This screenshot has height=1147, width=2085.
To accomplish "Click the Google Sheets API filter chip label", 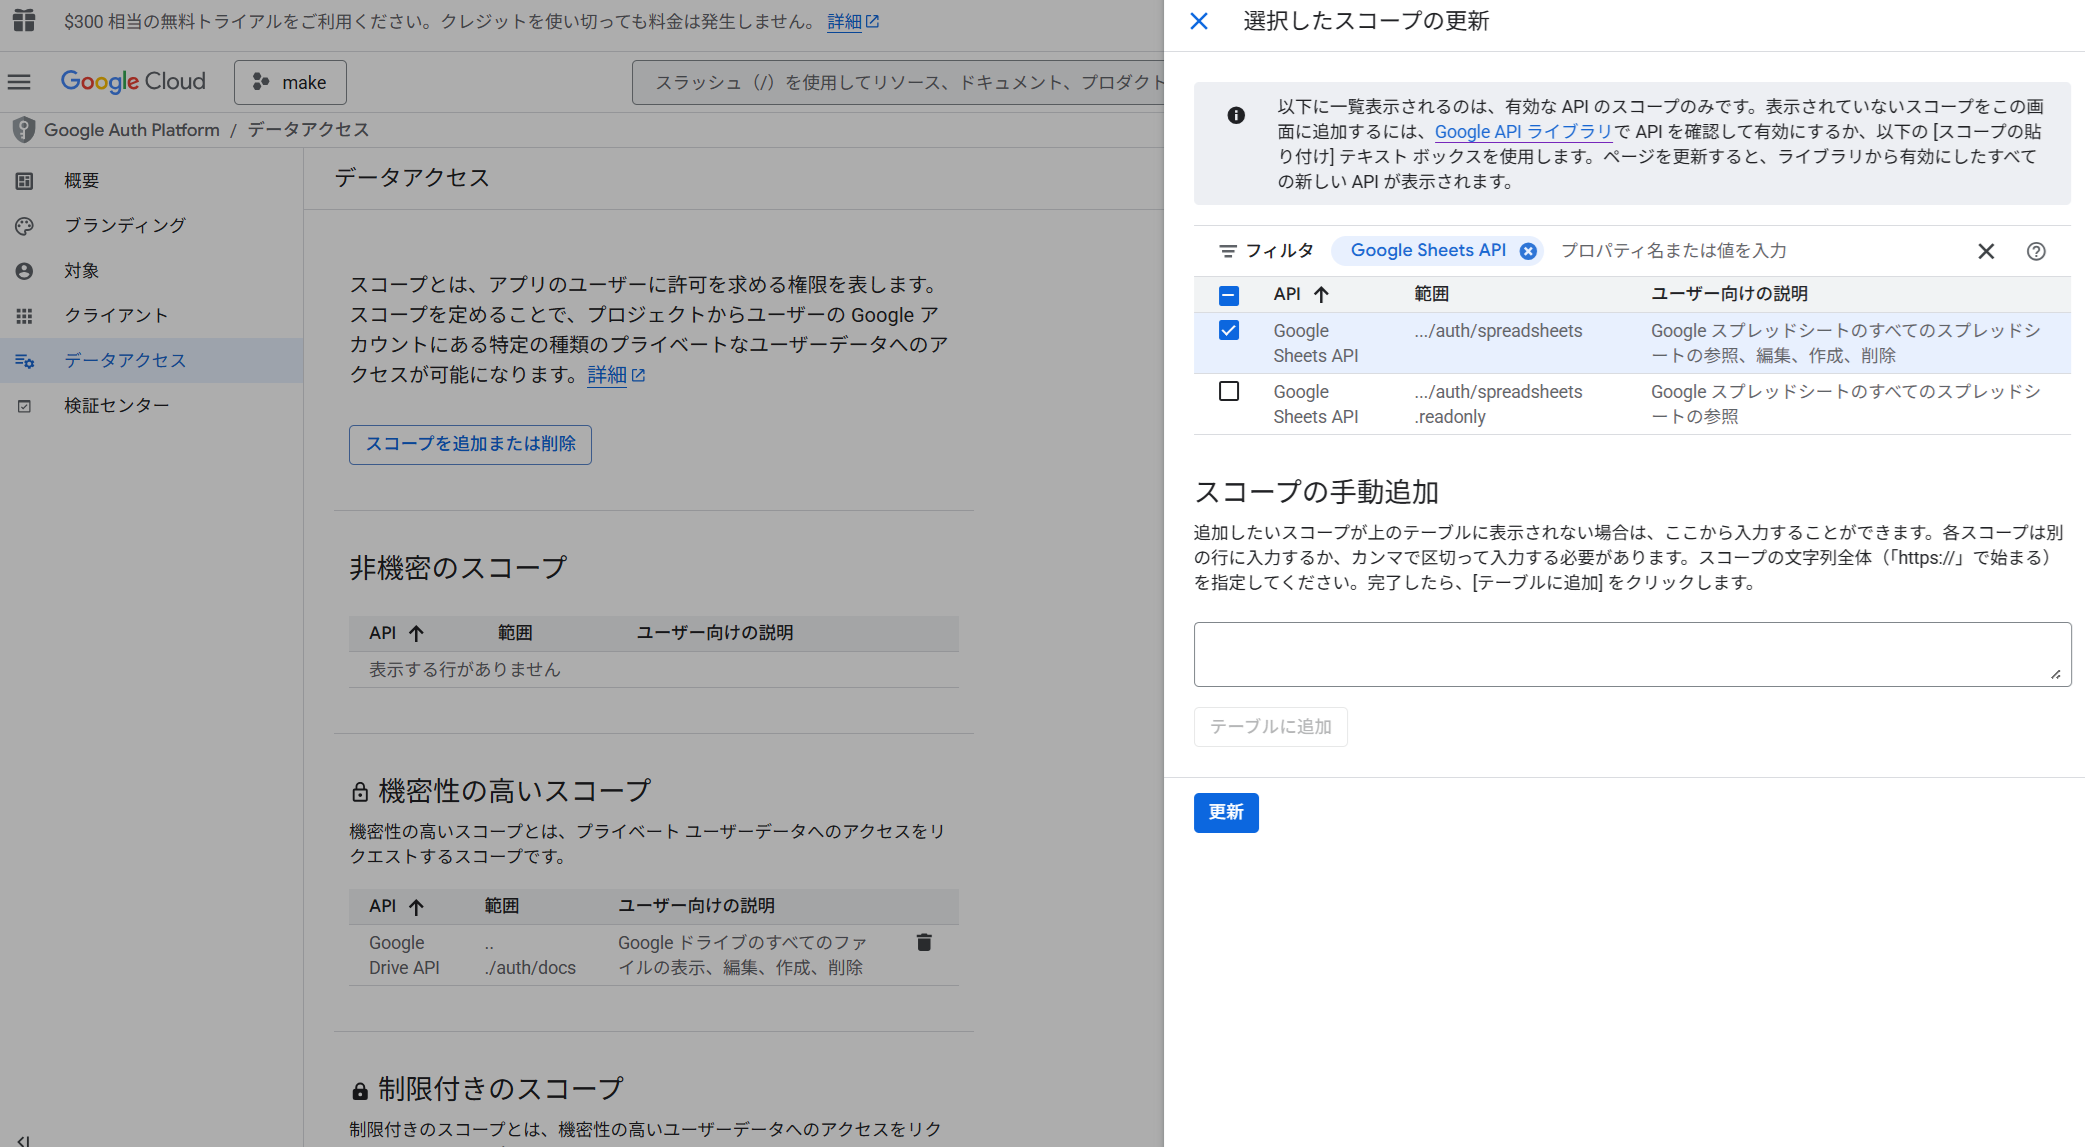I will (1428, 251).
